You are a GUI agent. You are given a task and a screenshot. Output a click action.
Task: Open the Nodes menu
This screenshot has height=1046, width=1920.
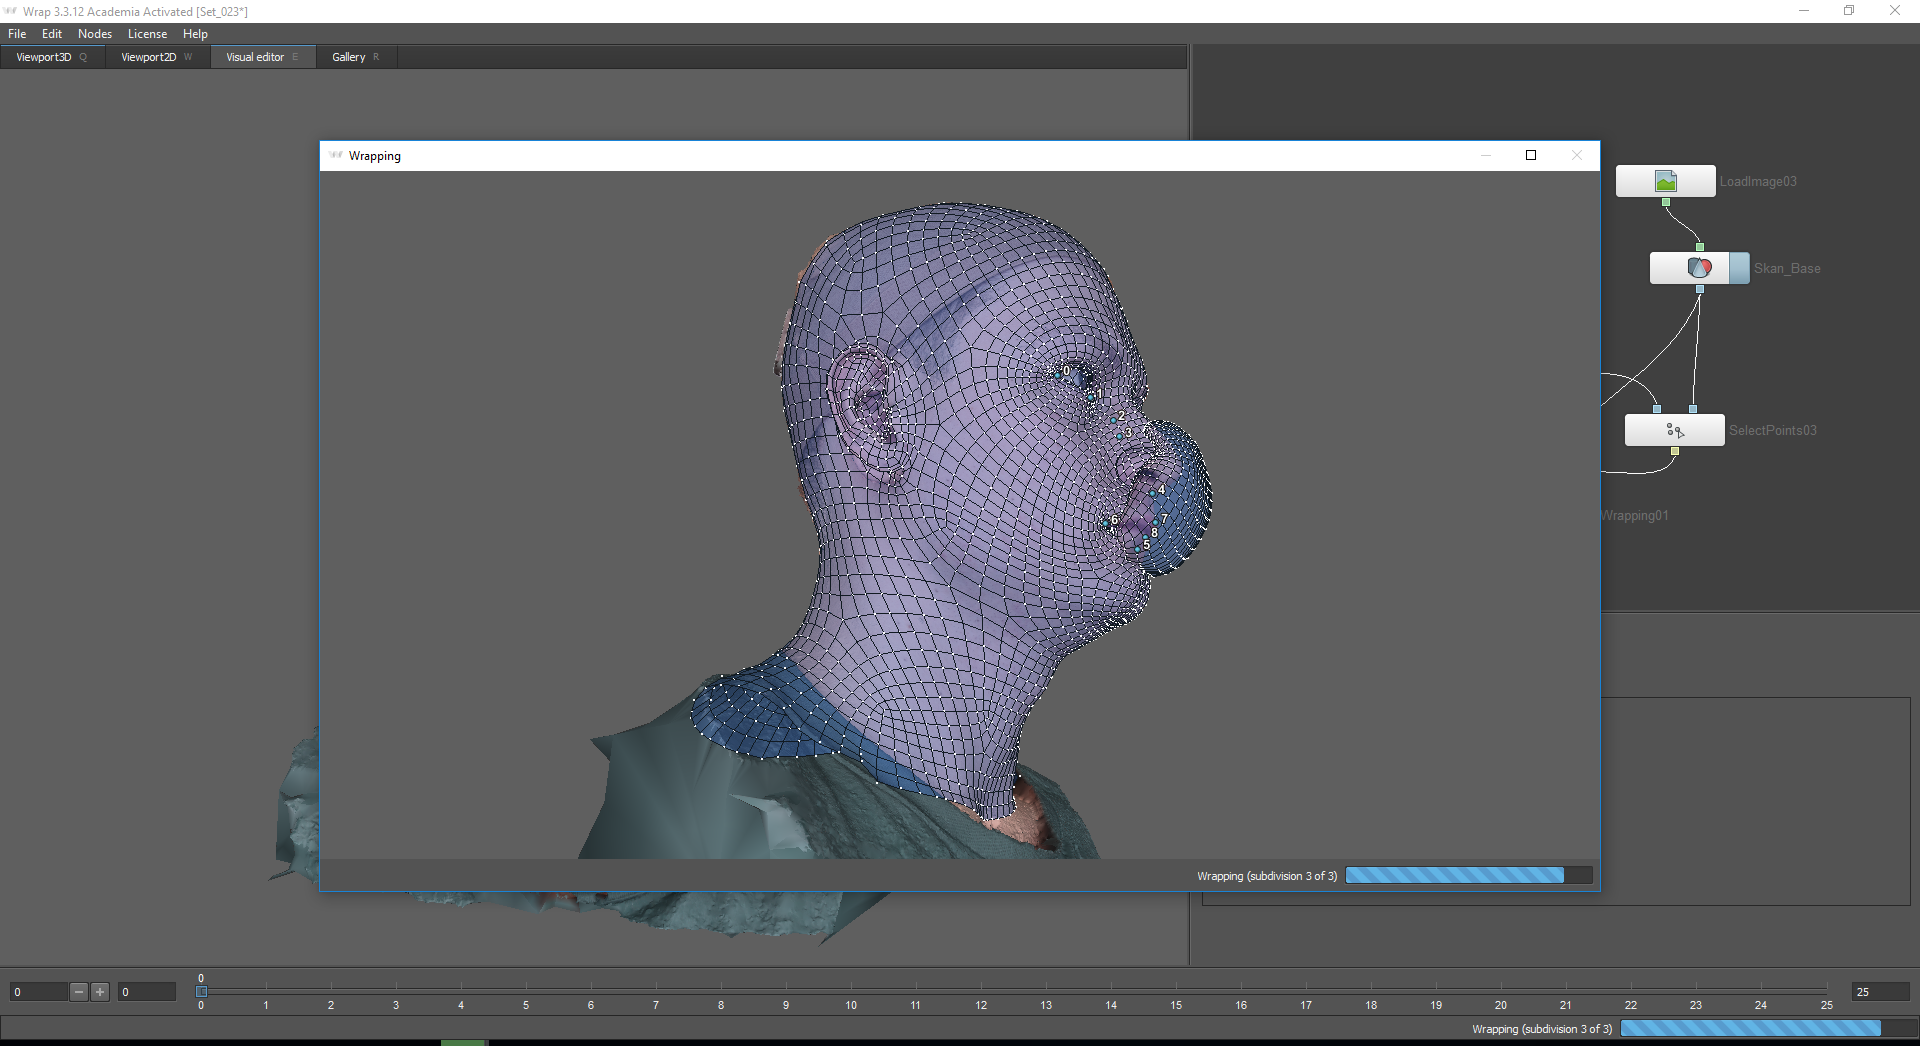pos(95,34)
